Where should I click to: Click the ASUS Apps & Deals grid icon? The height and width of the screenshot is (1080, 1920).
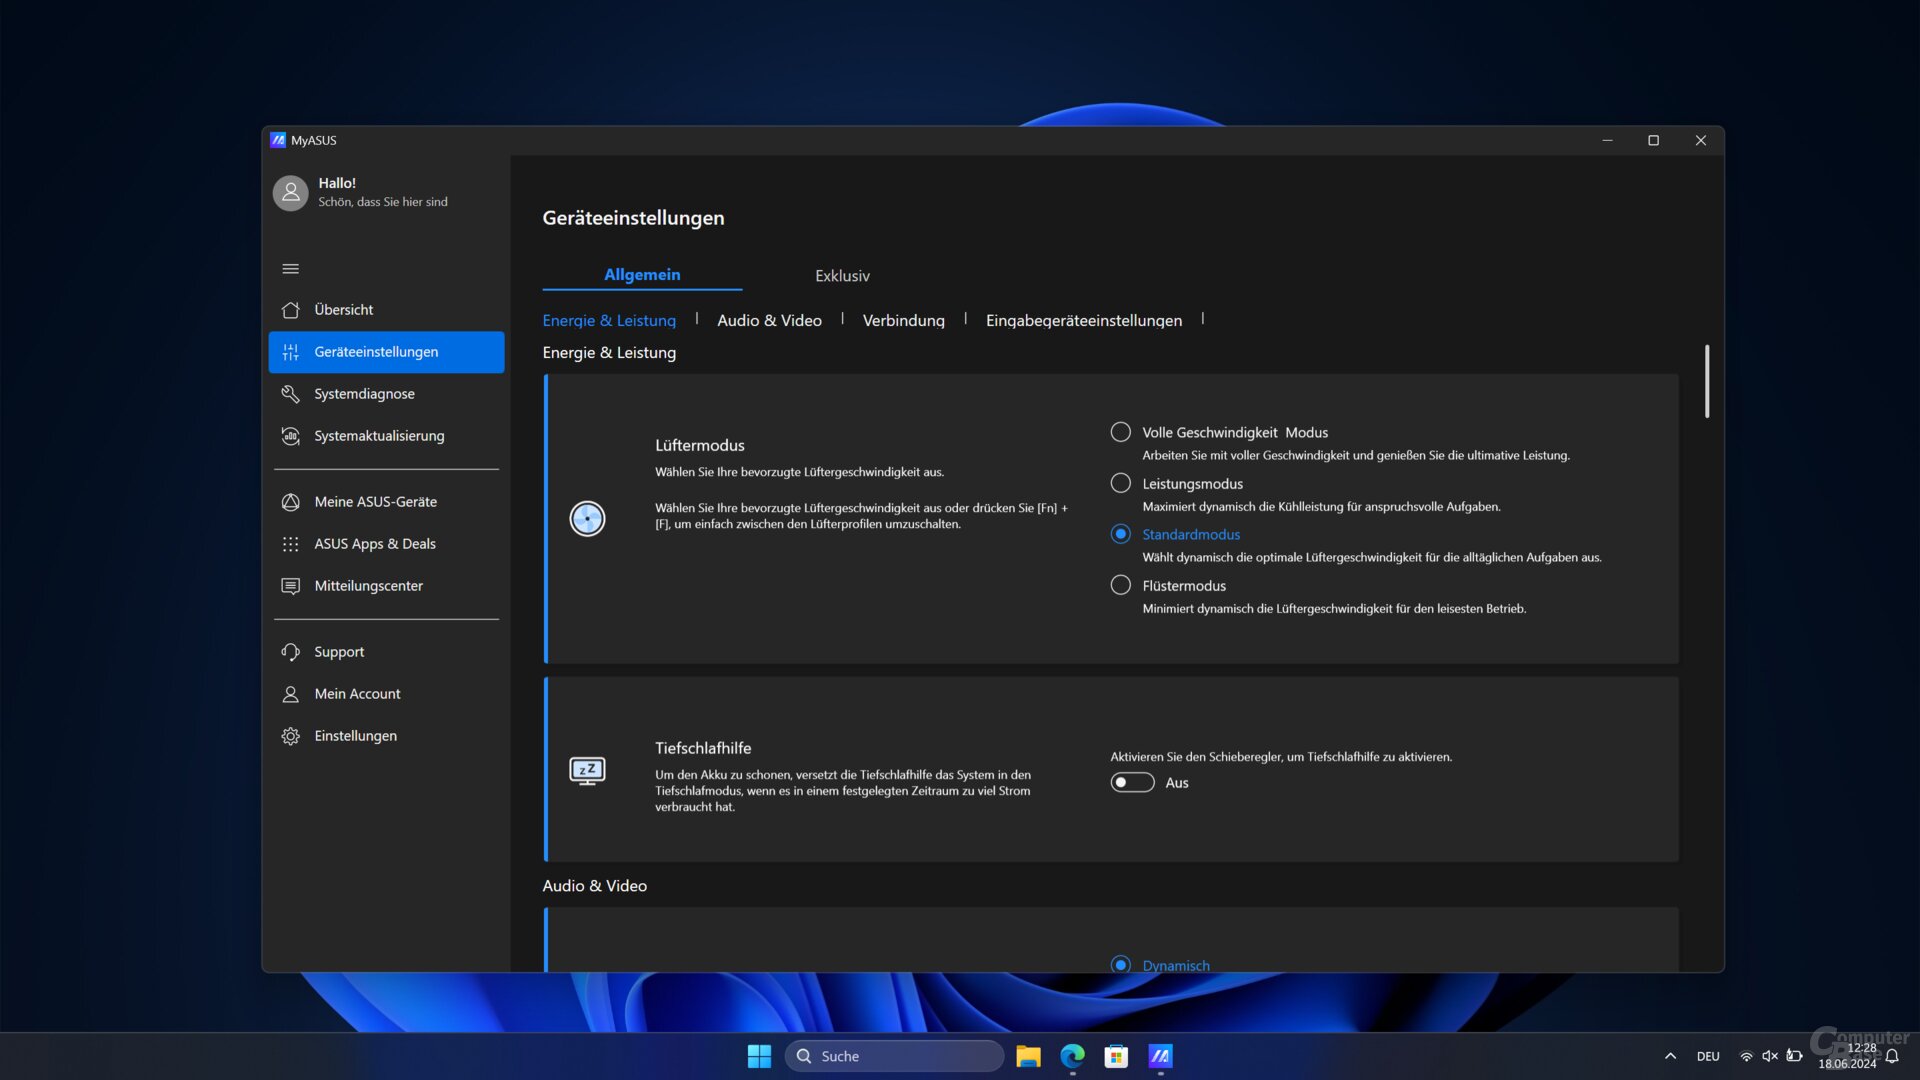tap(290, 544)
